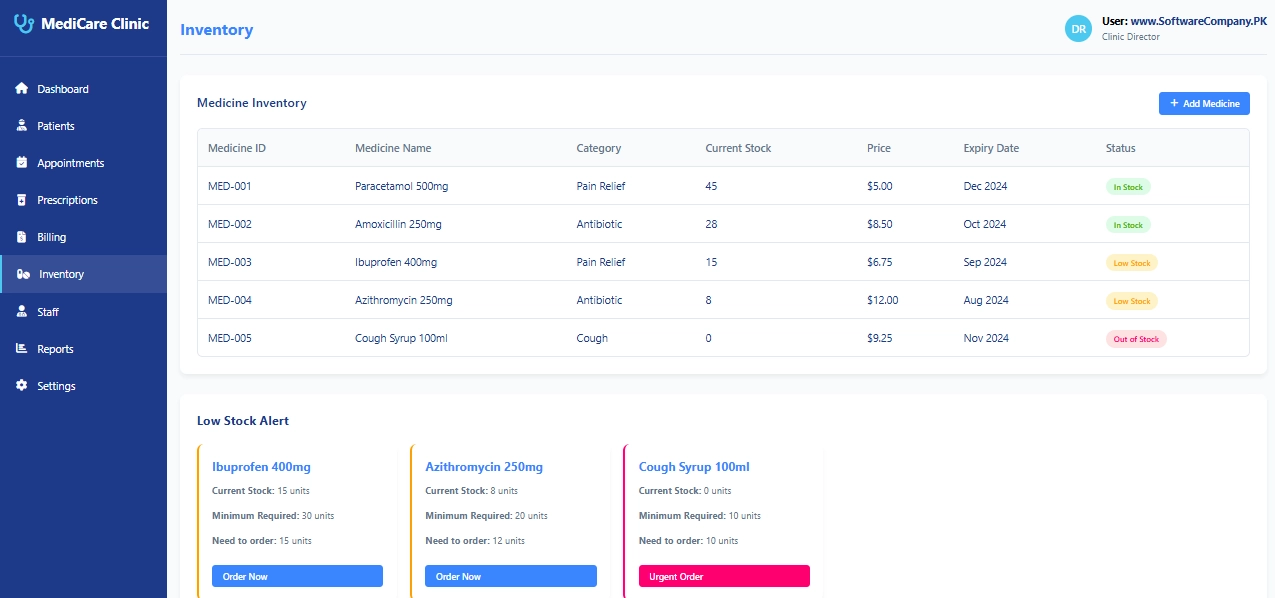Select the Billing icon in the sidebar
Viewport: 1275px width, 598px height.
click(x=20, y=236)
